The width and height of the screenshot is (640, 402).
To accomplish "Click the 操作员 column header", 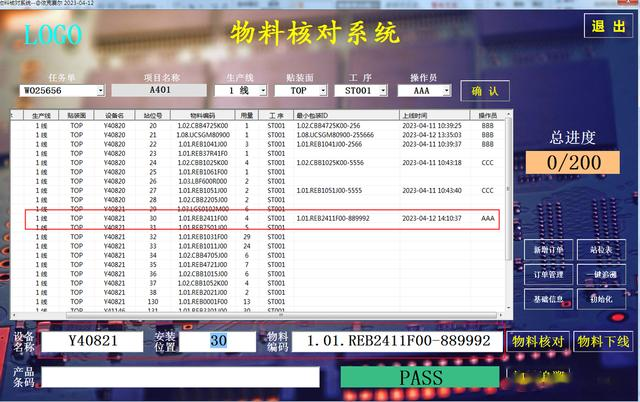I will coord(488,115).
